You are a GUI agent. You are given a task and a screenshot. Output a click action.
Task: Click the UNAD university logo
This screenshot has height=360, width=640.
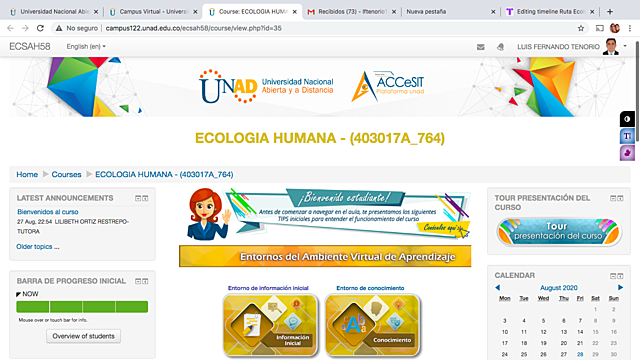coord(266,87)
